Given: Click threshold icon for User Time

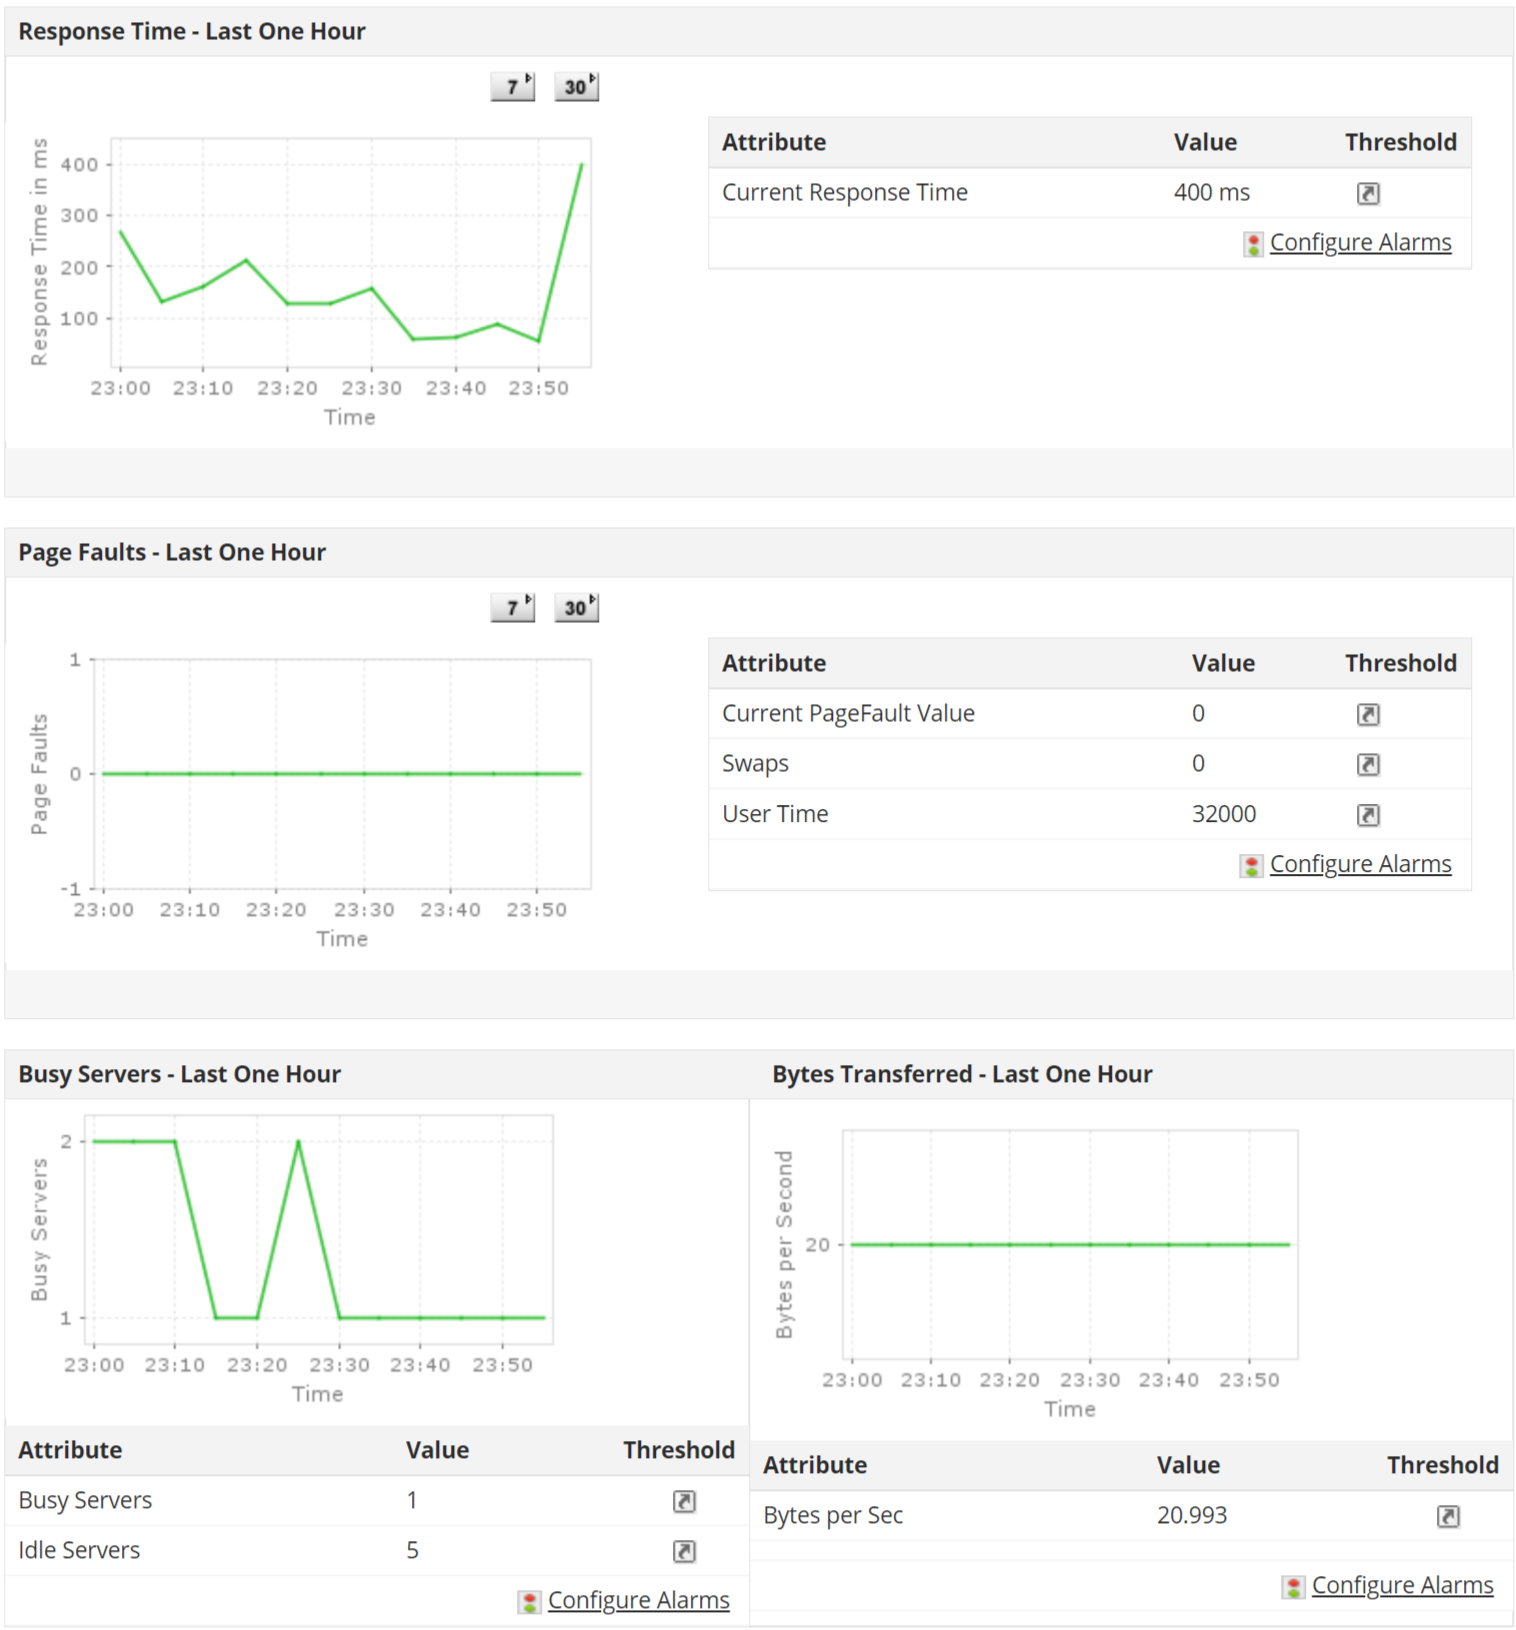Looking at the screenshot, I should tap(1368, 815).
